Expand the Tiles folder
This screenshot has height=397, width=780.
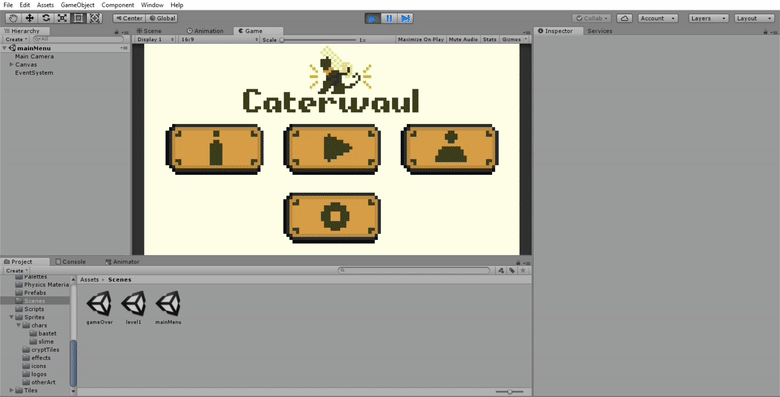(11, 391)
